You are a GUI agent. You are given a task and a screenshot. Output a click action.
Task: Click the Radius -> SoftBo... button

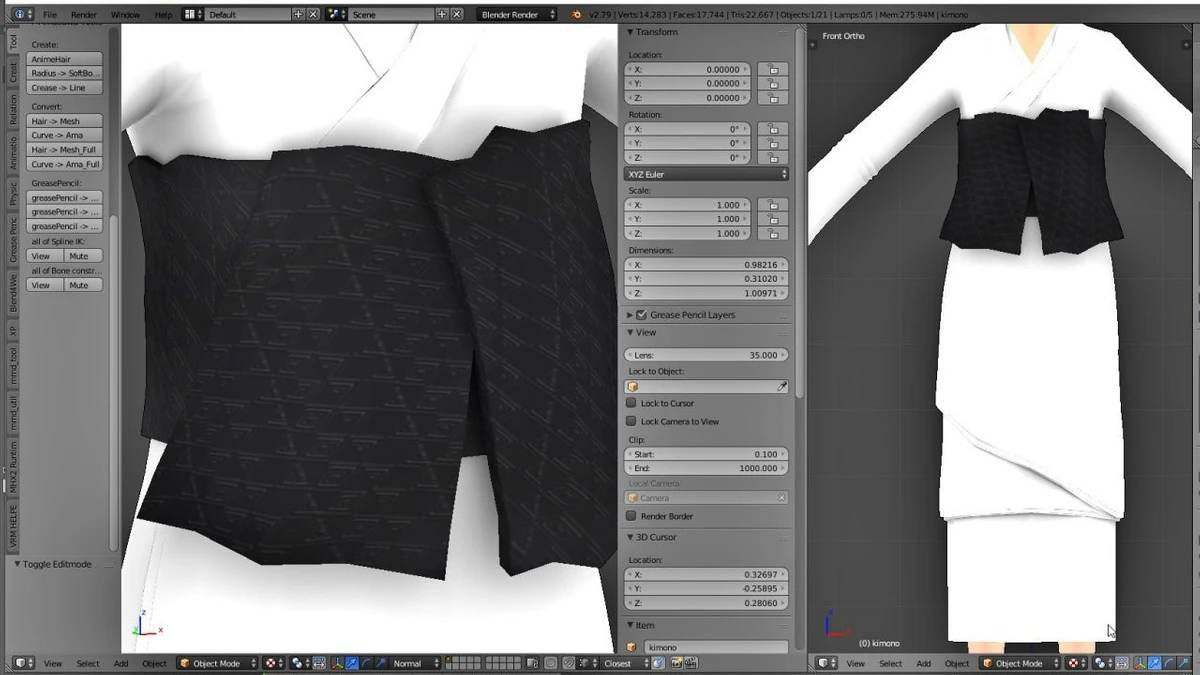65,73
